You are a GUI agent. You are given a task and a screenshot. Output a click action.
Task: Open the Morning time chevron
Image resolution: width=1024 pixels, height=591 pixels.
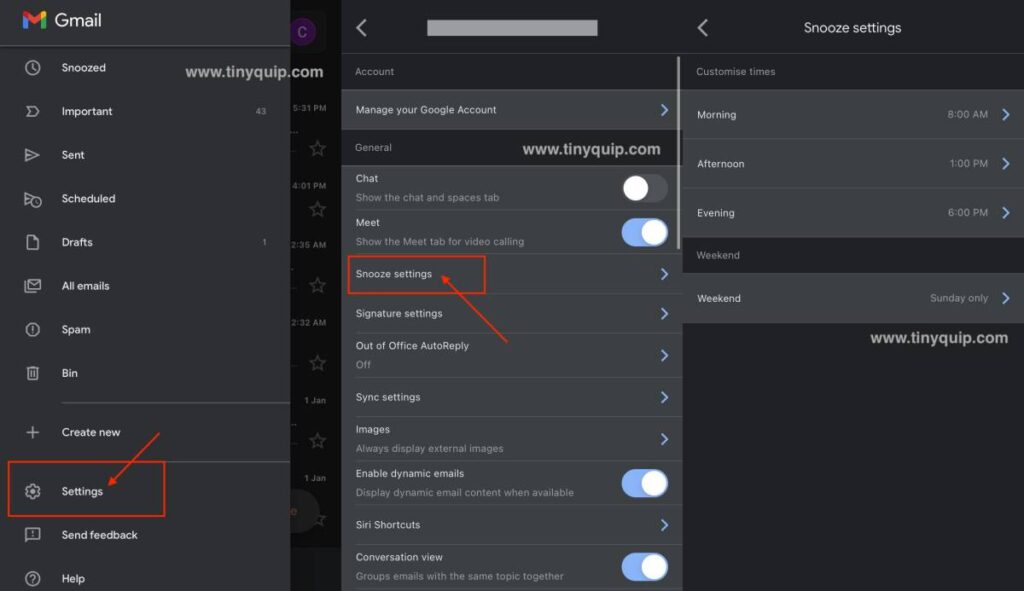(1008, 114)
